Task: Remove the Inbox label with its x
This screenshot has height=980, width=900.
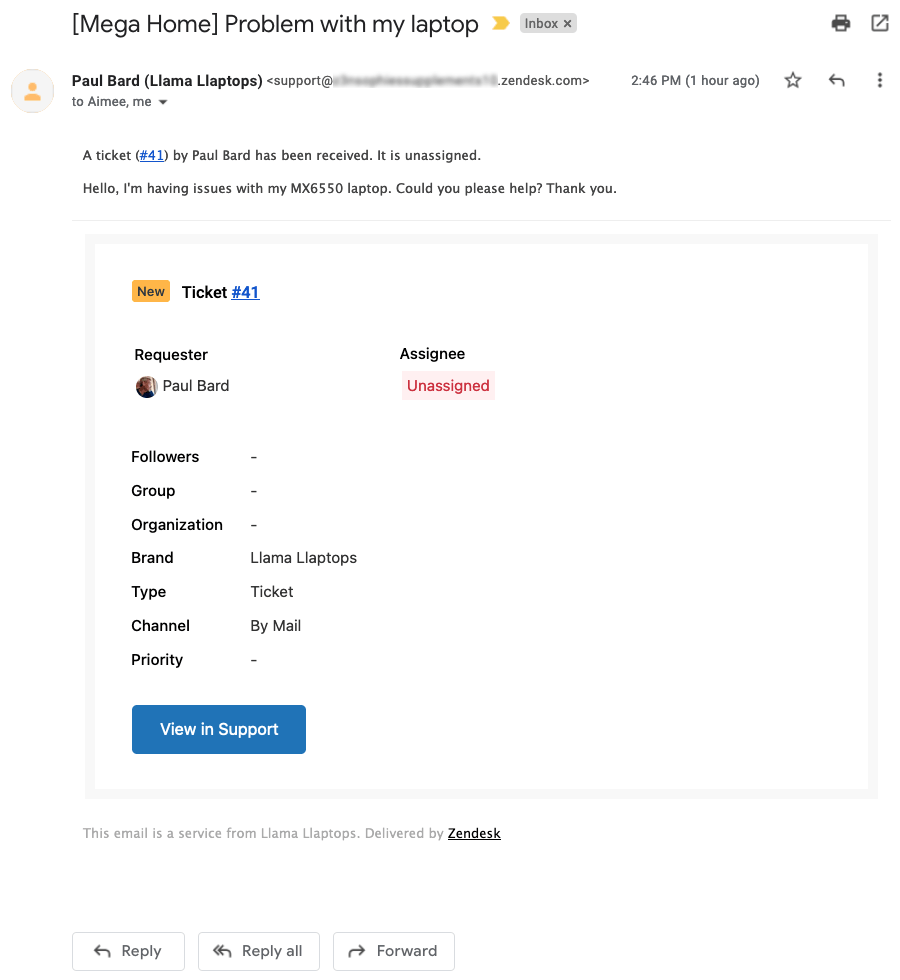Action: pyautogui.click(x=566, y=22)
